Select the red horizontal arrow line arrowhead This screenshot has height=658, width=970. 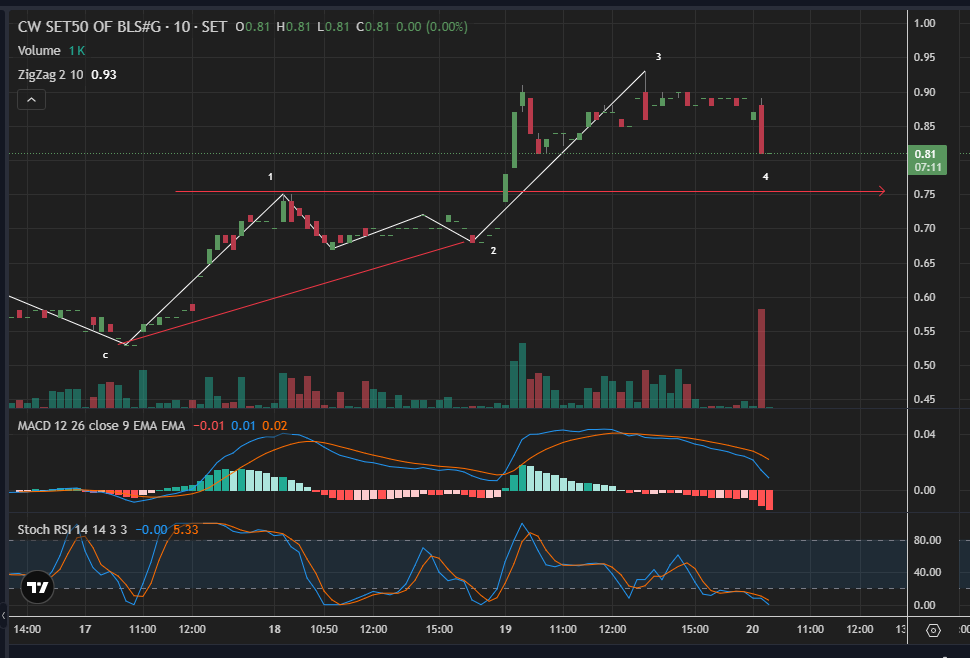pyautogui.click(x=882, y=192)
